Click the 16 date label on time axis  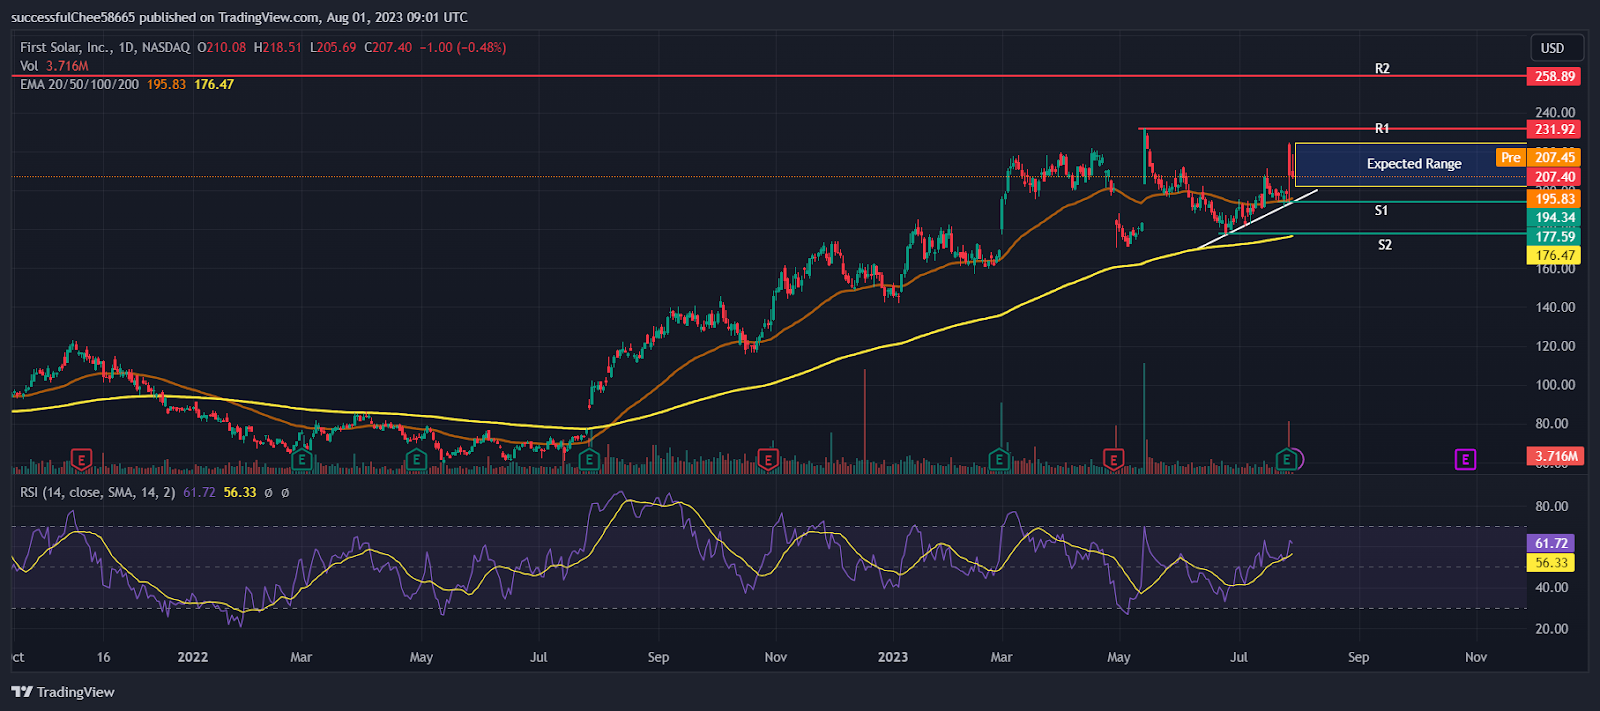click(104, 657)
